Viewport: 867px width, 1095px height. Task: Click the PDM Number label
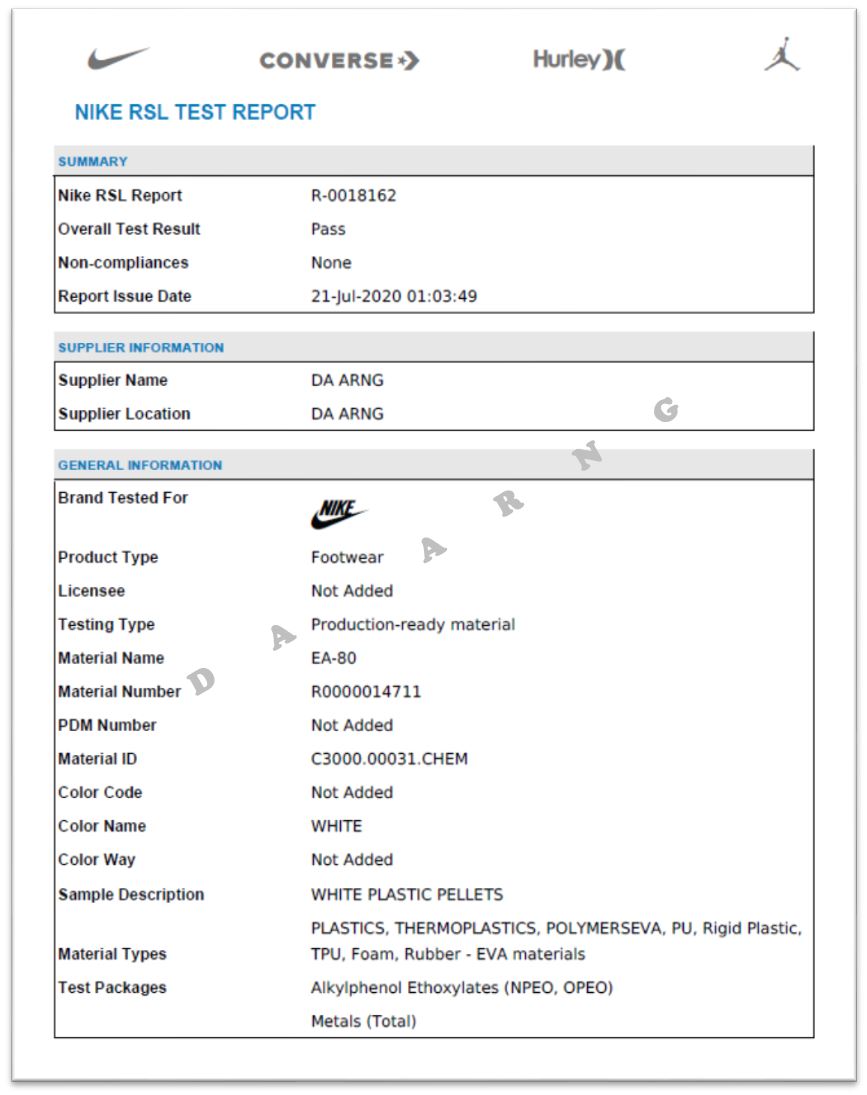107,725
